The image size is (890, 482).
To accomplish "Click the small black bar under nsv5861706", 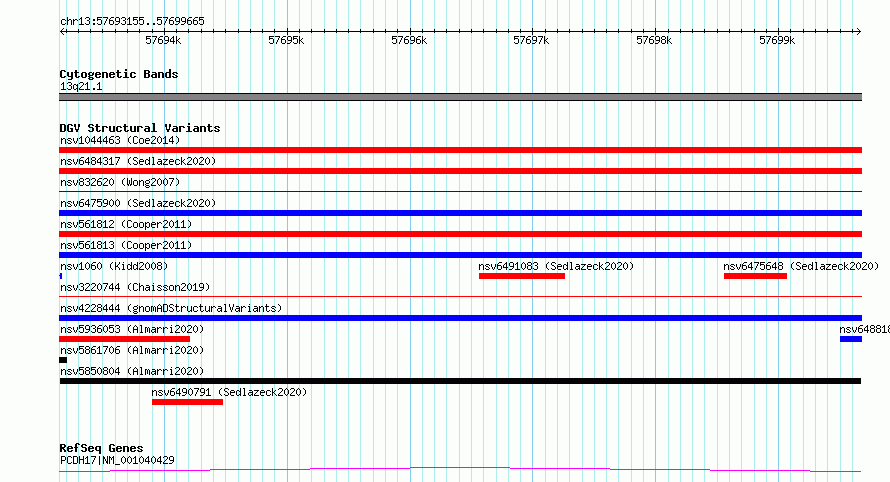I will tap(63, 360).
